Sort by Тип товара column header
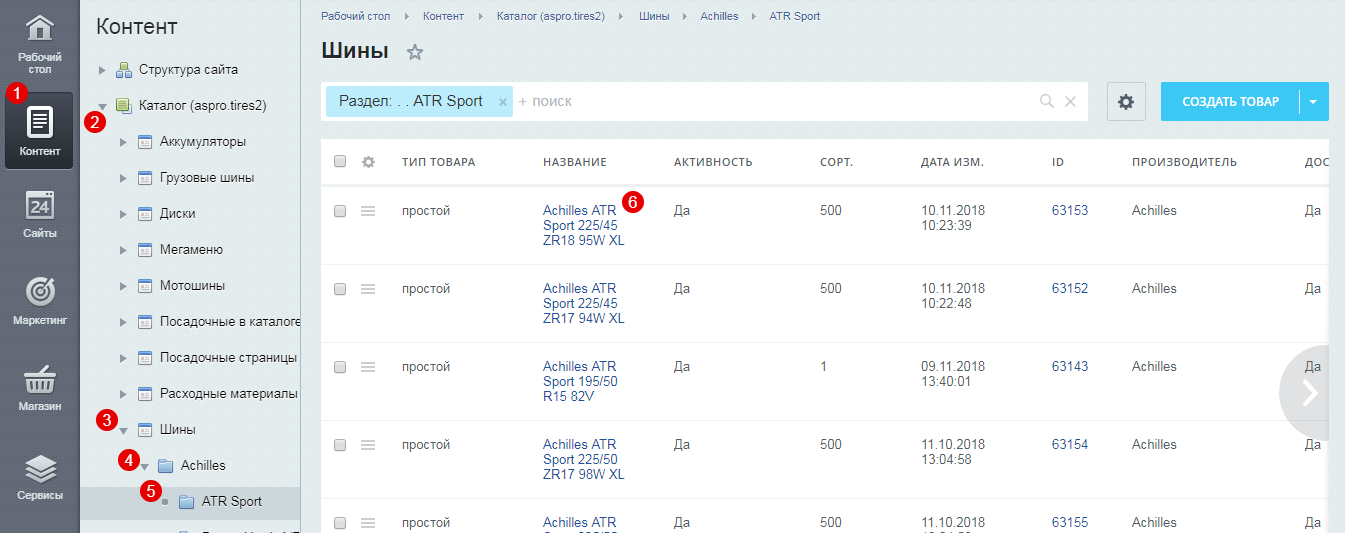This screenshot has height=533, width=1345. (x=439, y=162)
